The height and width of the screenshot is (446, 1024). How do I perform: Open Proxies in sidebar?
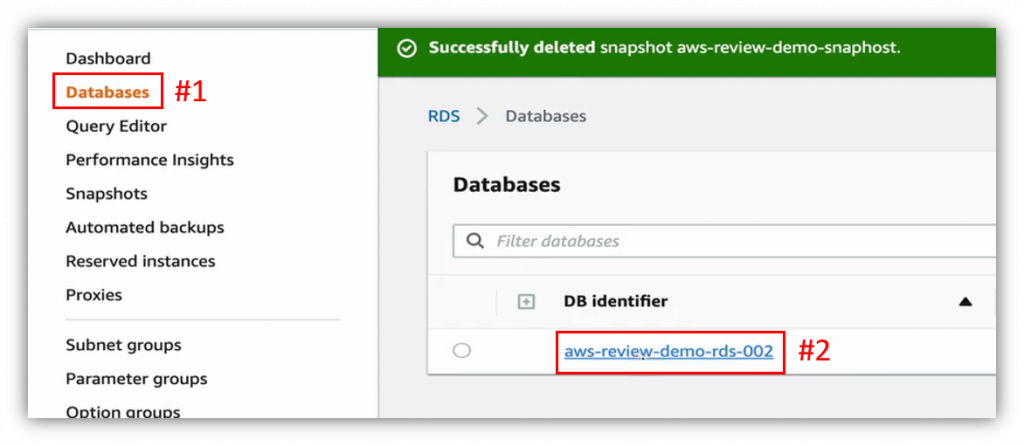tap(93, 295)
